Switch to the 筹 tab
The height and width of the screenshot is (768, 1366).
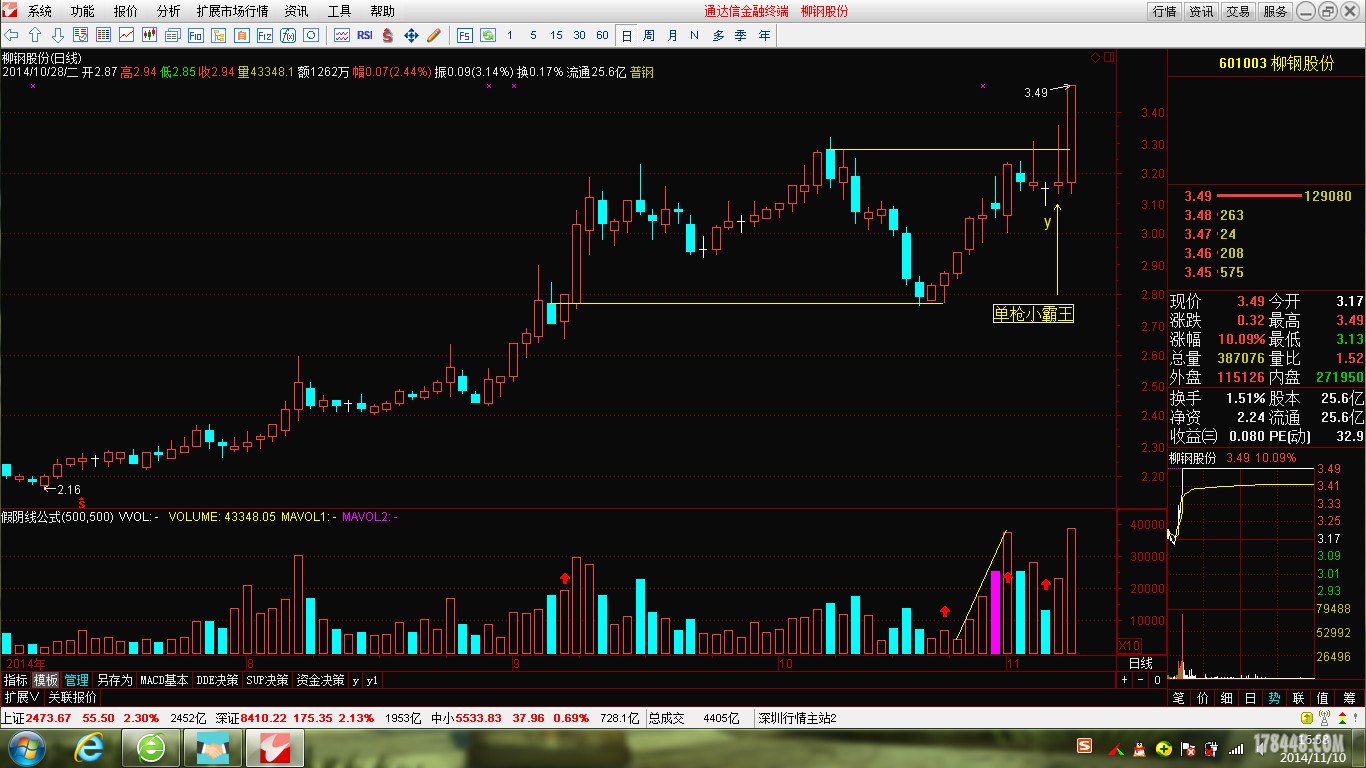tap(1349, 698)
